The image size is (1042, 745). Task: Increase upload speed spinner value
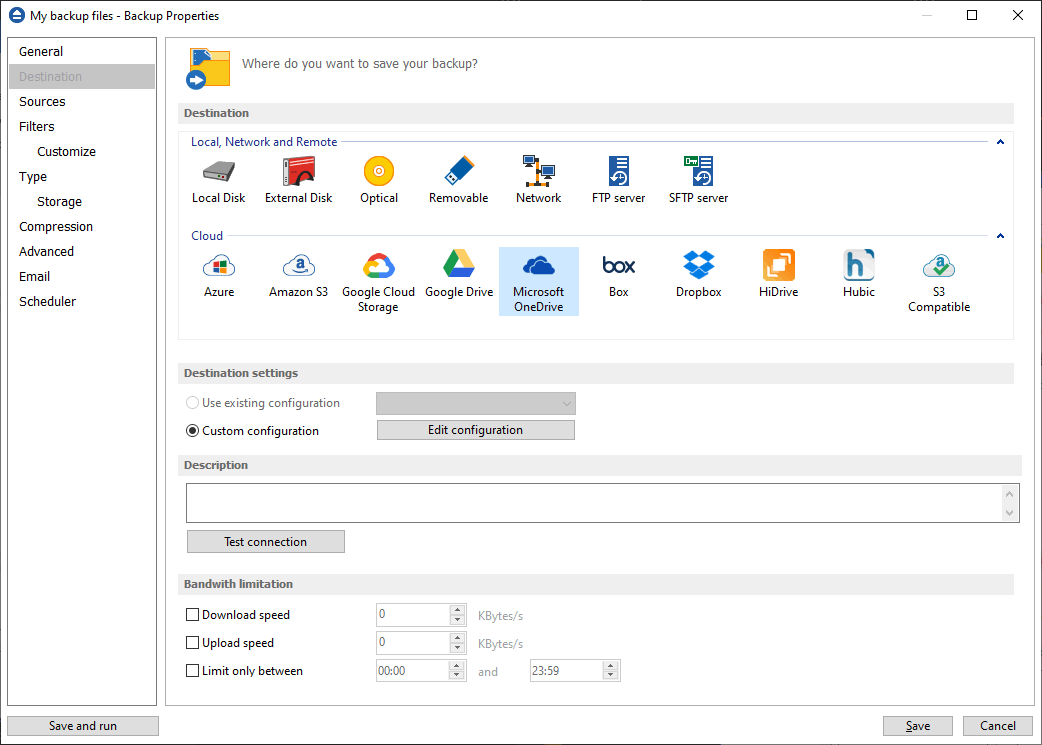457,637
